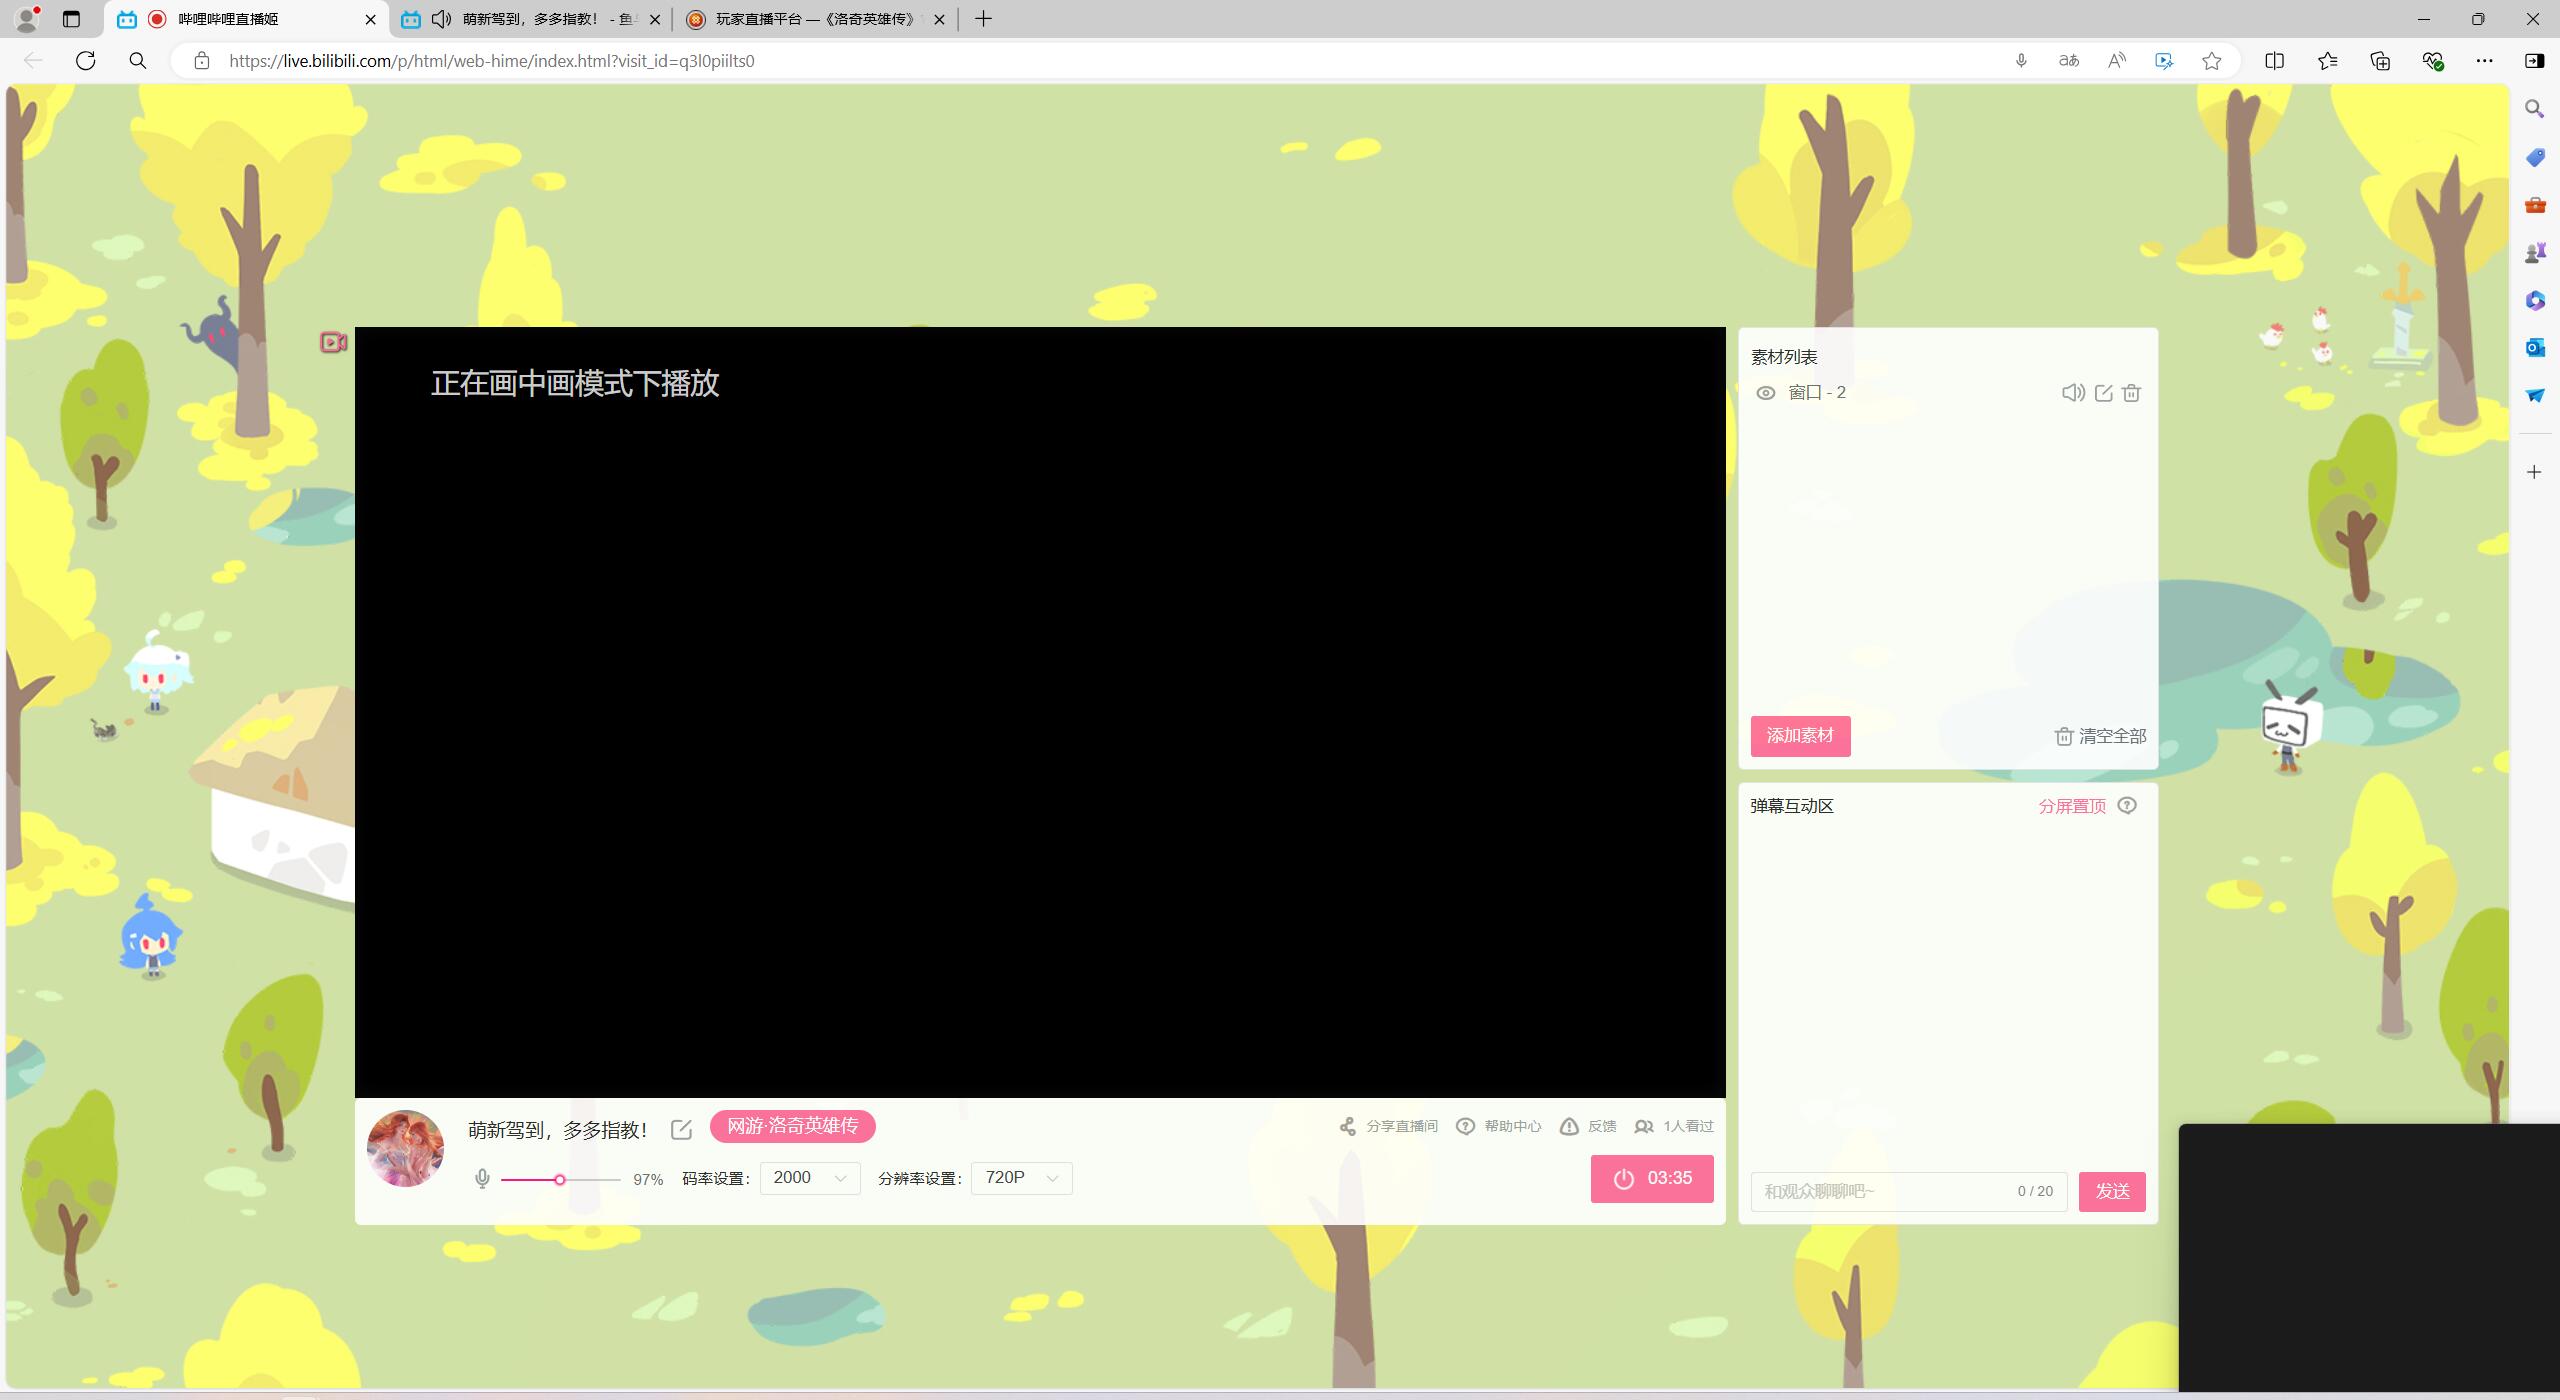2560x1400 pixels.
Task: Toggle visibility of 窗口 - 2 source
Action: click(x=1766, y=393)
